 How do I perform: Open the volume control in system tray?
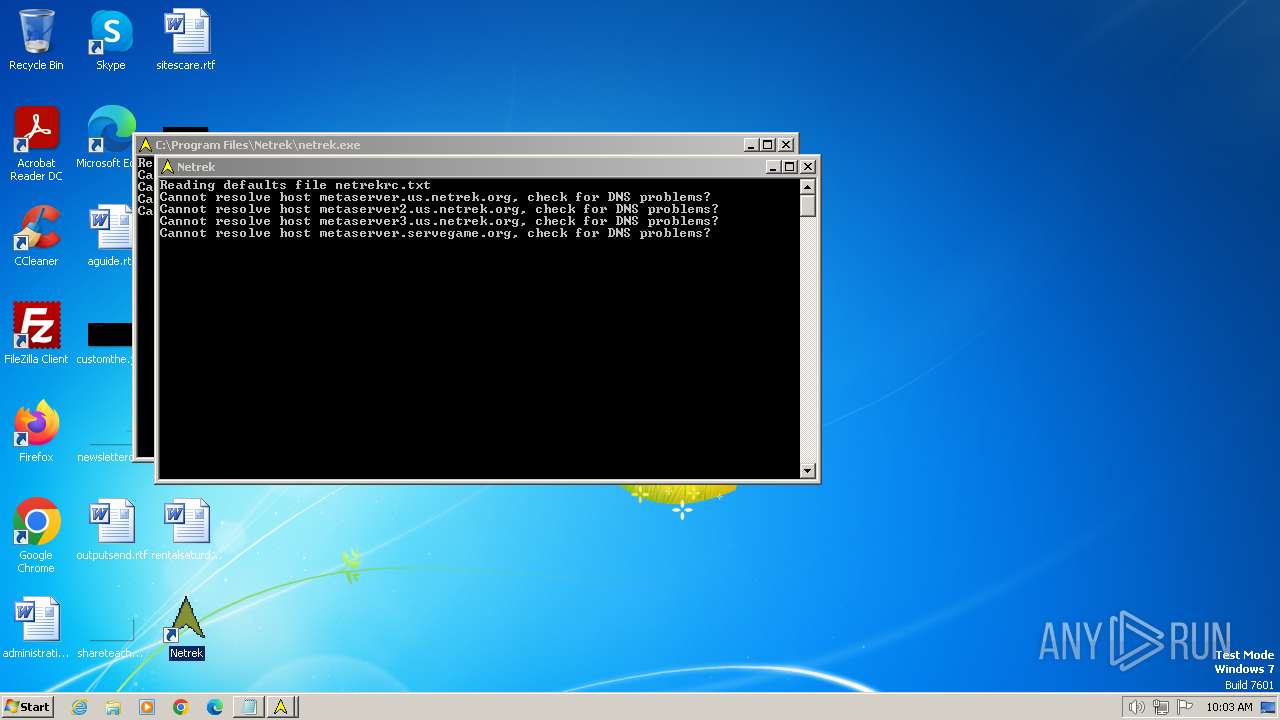pos(1136,707)
